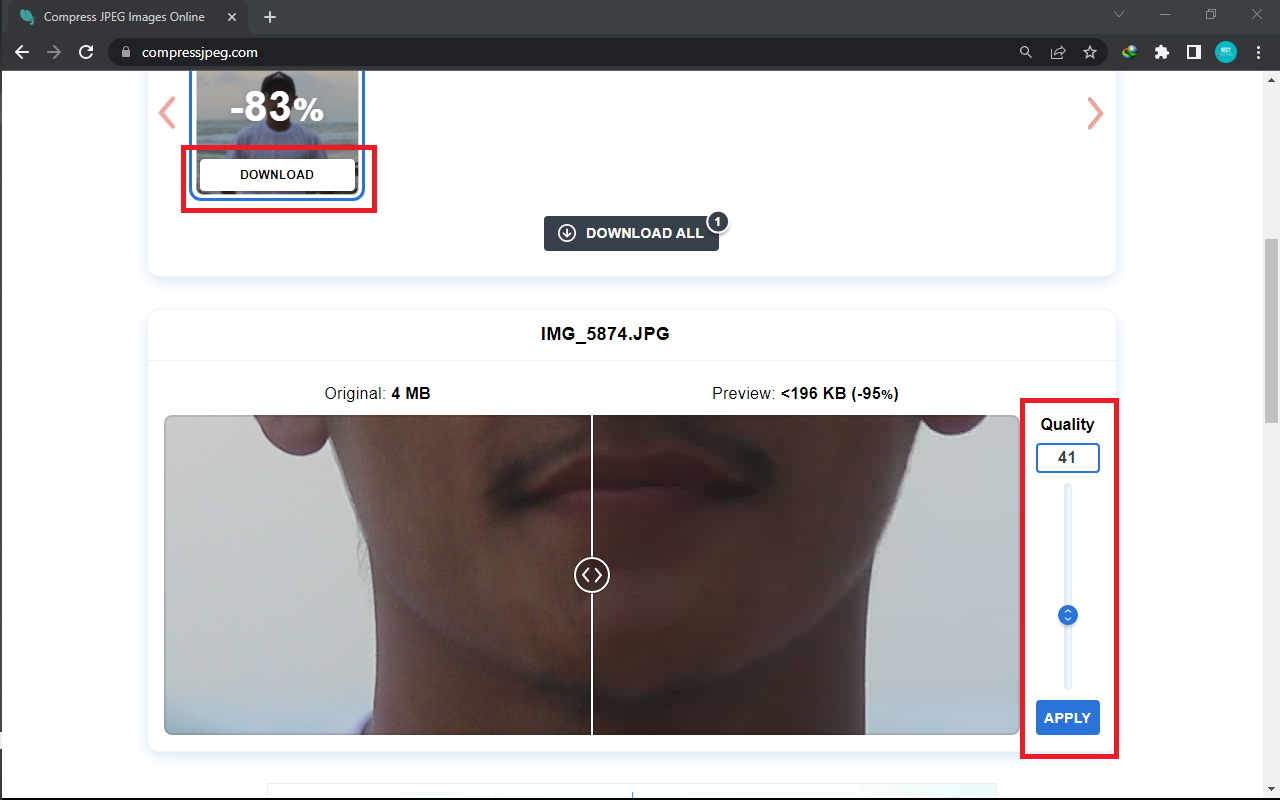
Task: Select the -83% image thumbnail
Action: coord(277,112)
